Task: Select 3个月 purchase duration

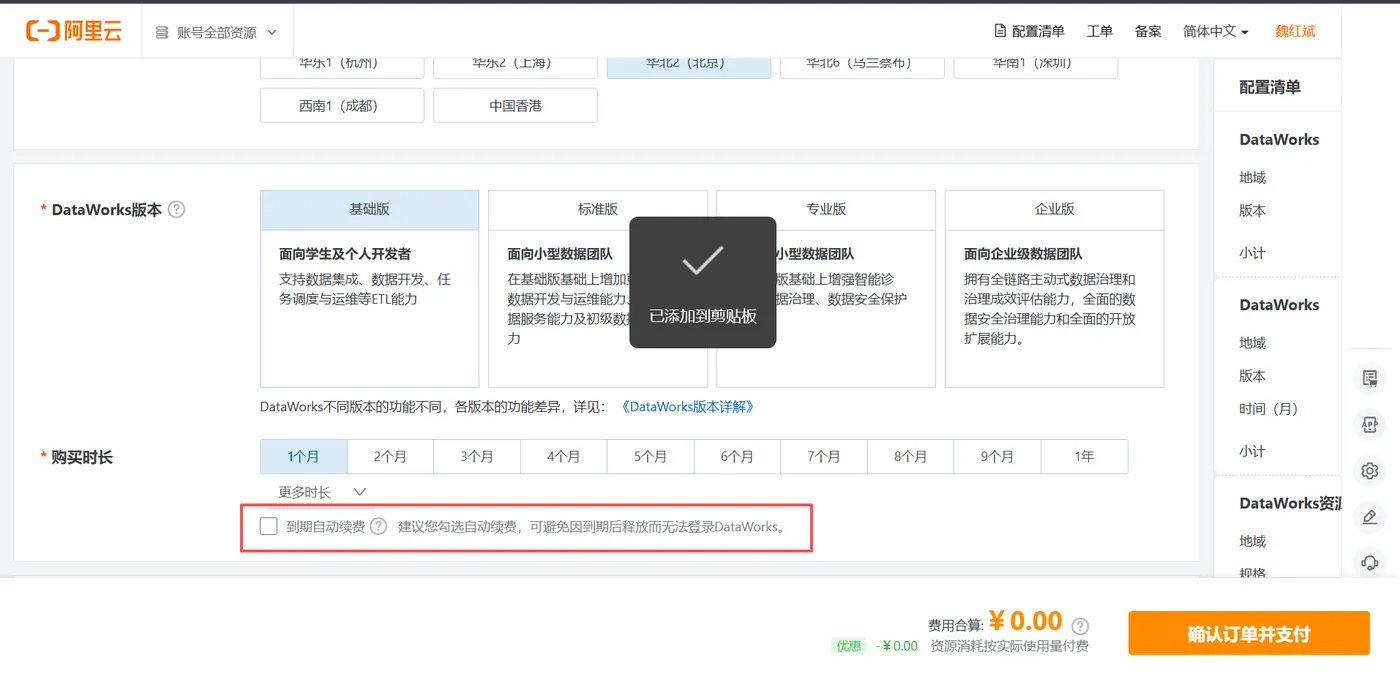Action: click(x=477, y=457)
